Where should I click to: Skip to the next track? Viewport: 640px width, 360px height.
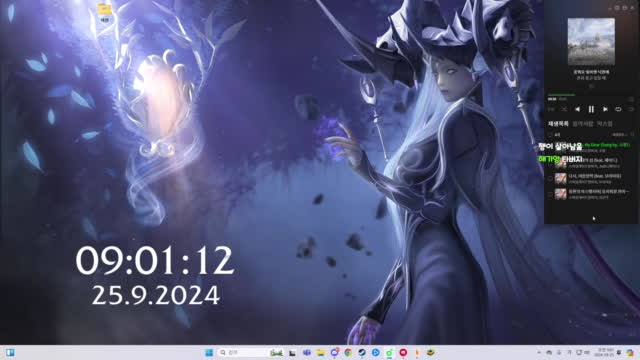(x=605, y=109)
